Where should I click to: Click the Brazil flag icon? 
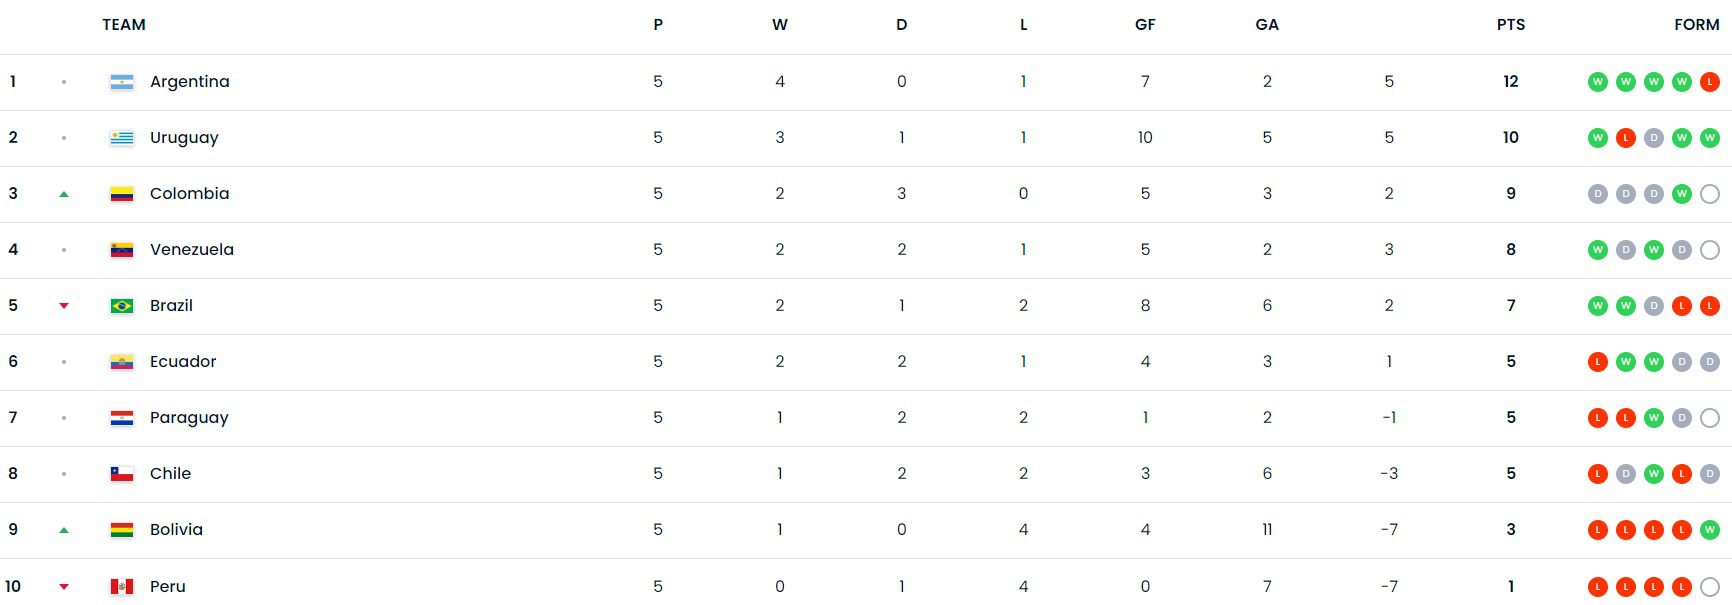coord(122,306)
